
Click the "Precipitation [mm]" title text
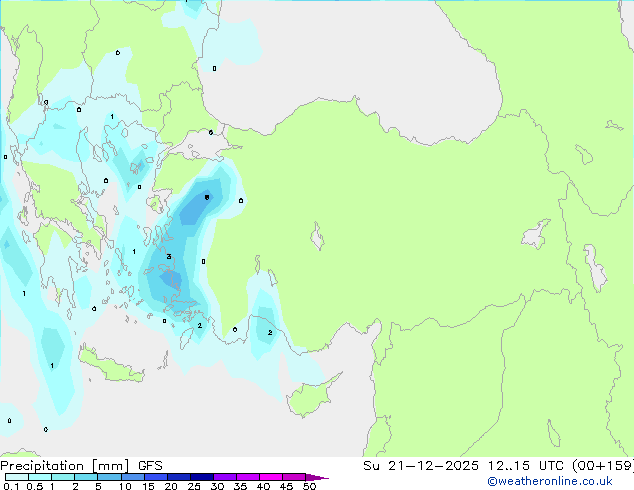point(65,466)
